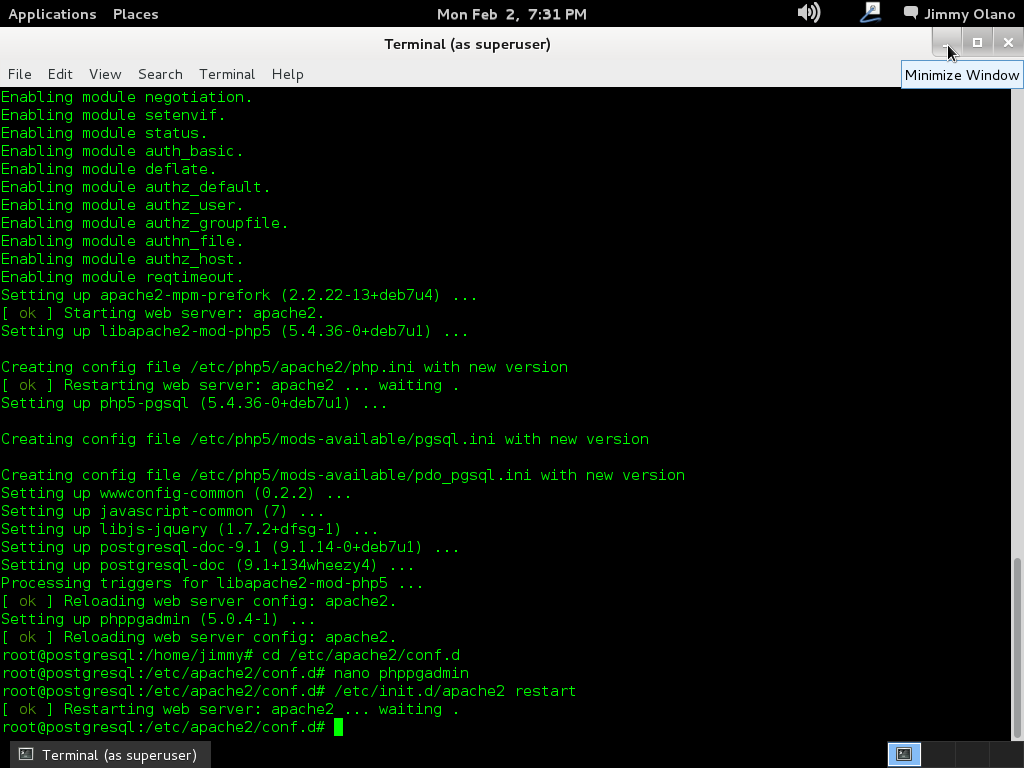Close the Terminal superuser window

(x=1008, y=42)
